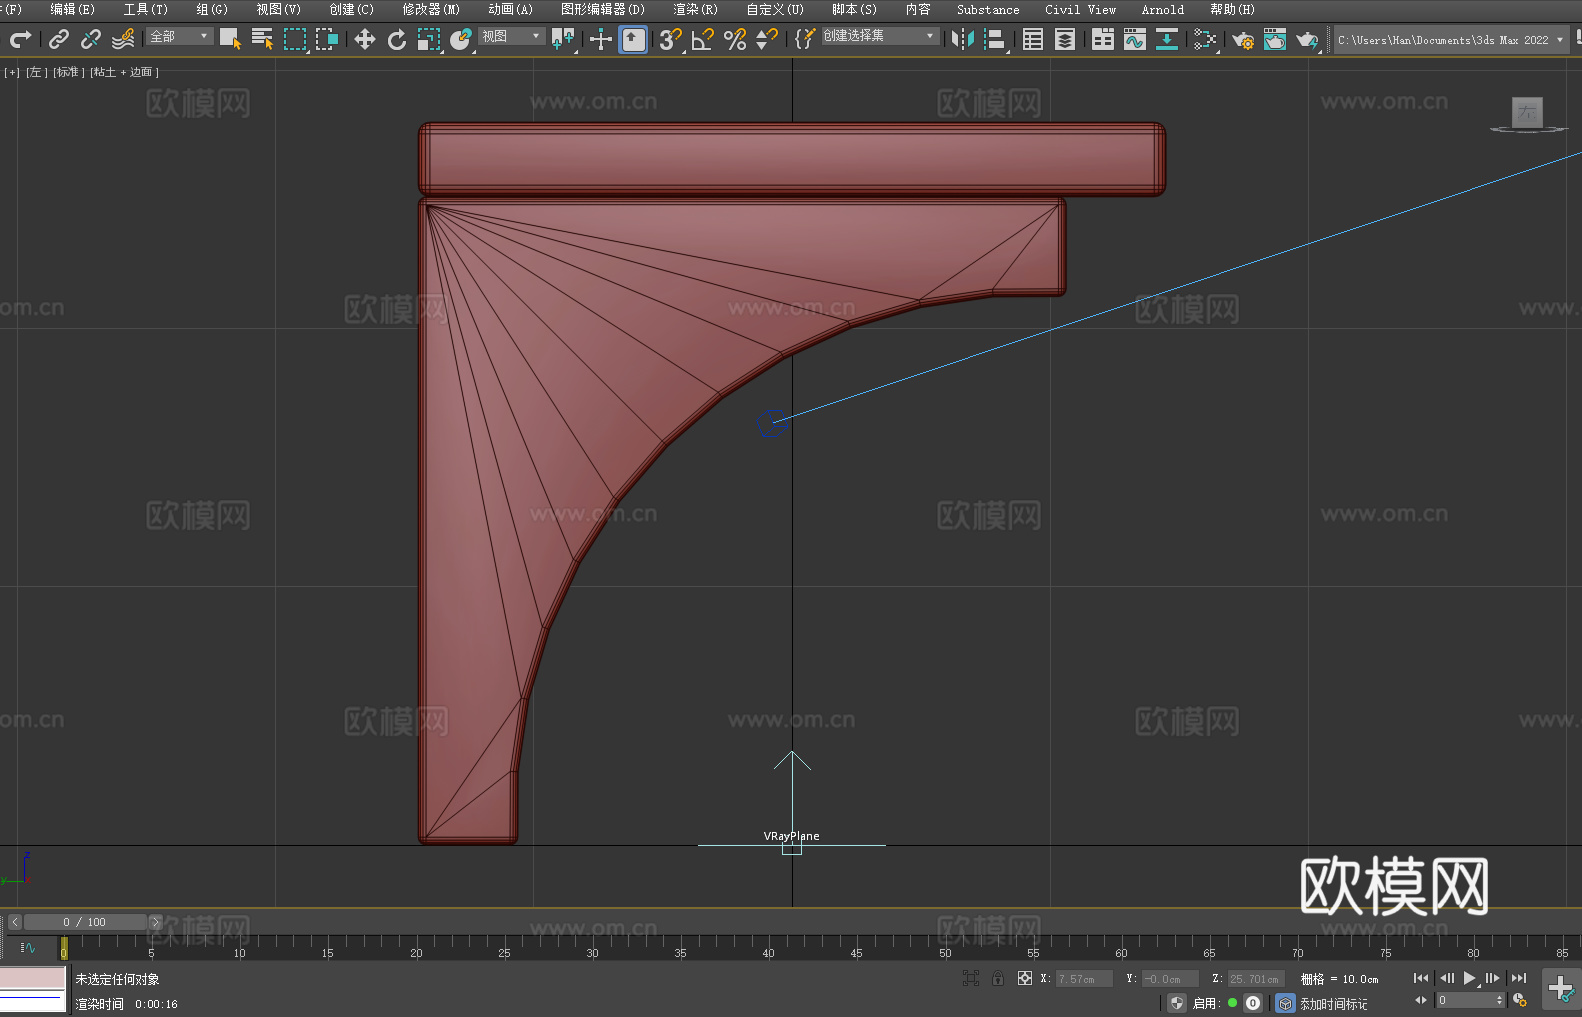Toggle Percent Snap

pos(735,39)
